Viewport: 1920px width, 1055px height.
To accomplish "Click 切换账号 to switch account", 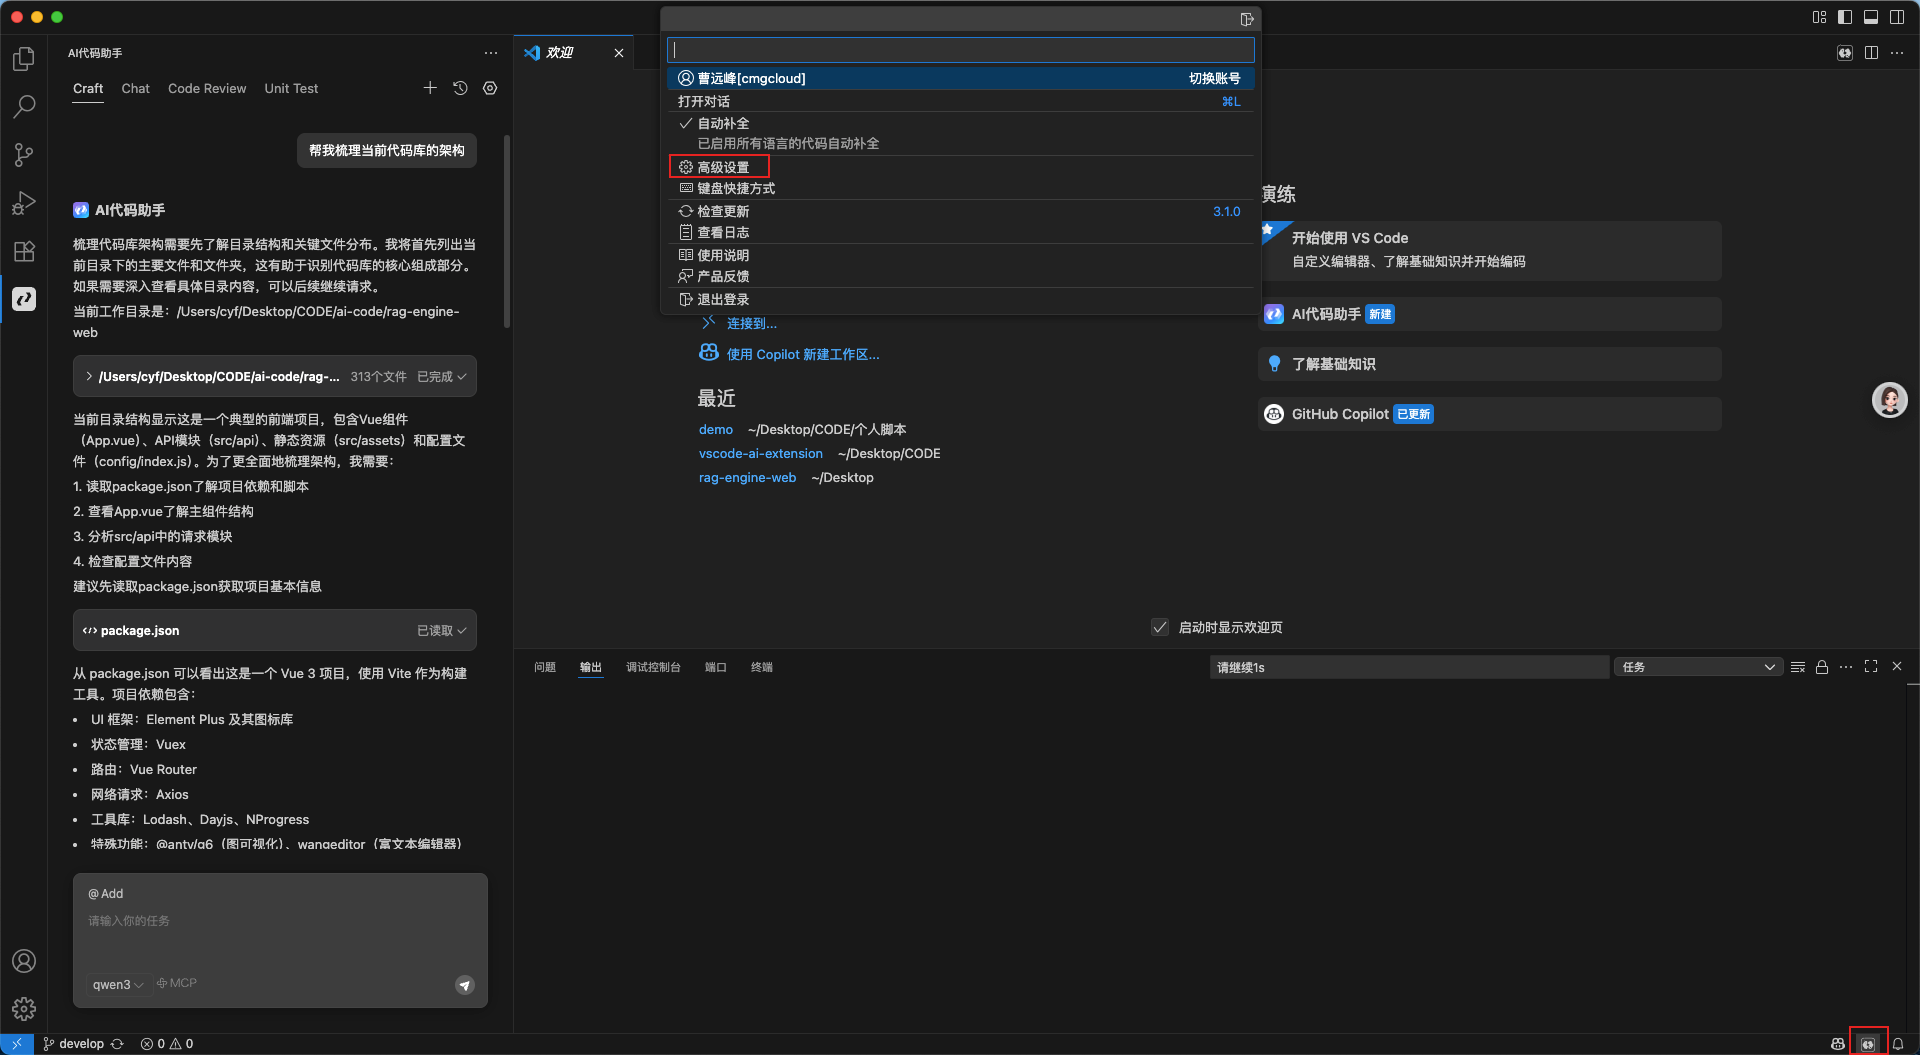I will pos(1214,79).
